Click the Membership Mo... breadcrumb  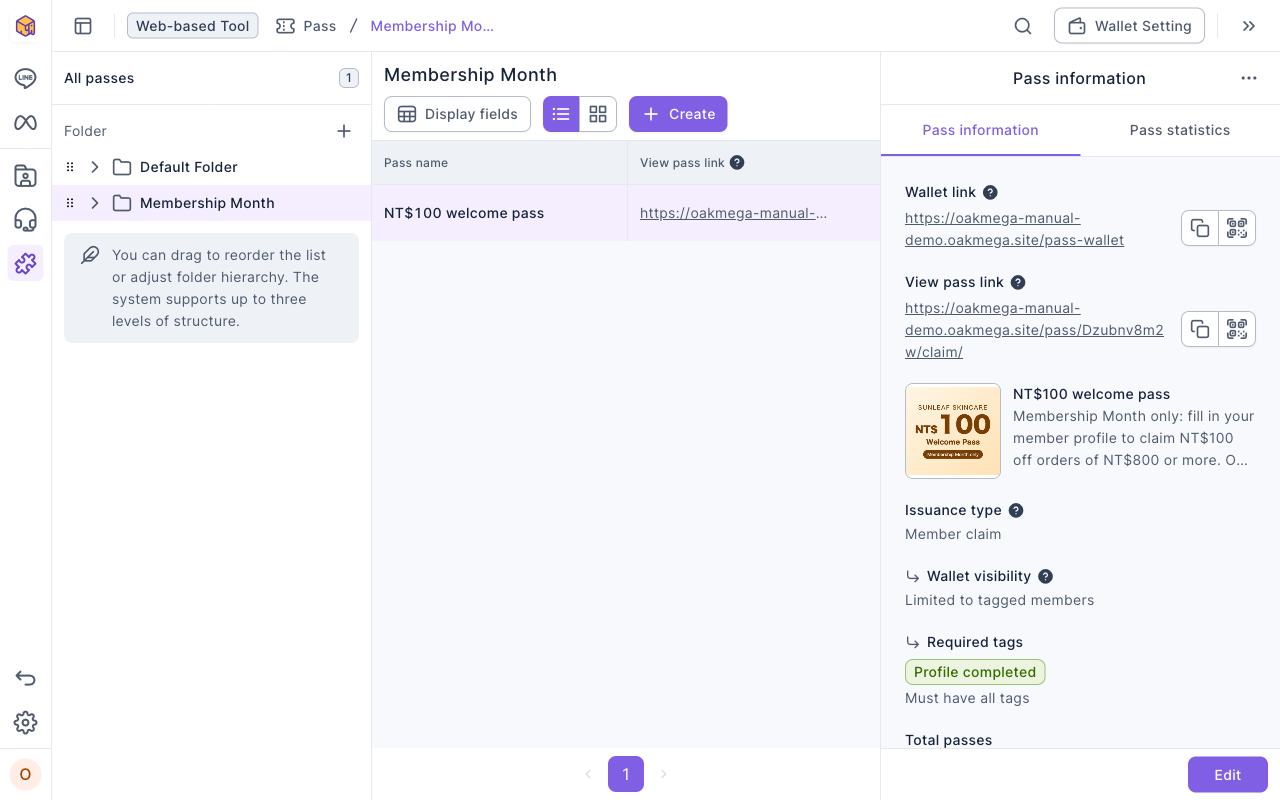(432, 26)
